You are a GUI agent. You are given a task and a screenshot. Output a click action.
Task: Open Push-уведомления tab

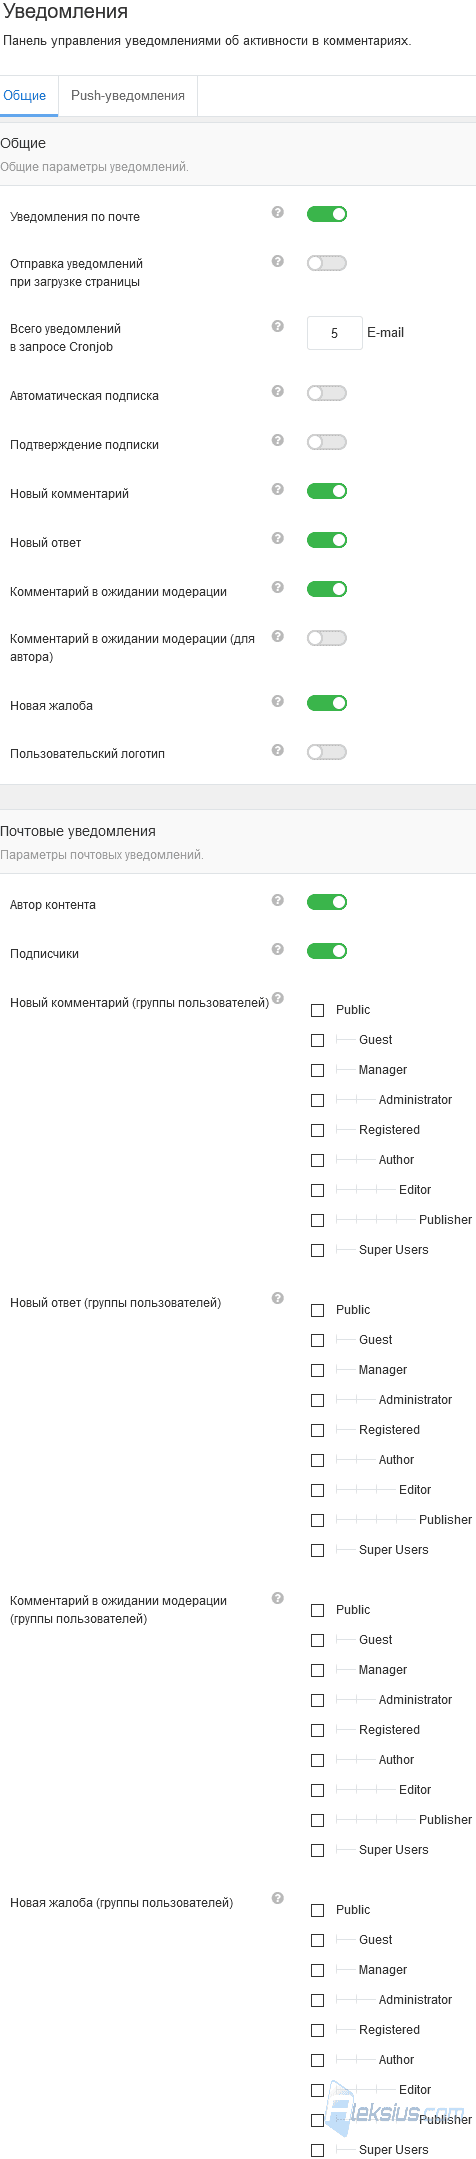point(128,96)
